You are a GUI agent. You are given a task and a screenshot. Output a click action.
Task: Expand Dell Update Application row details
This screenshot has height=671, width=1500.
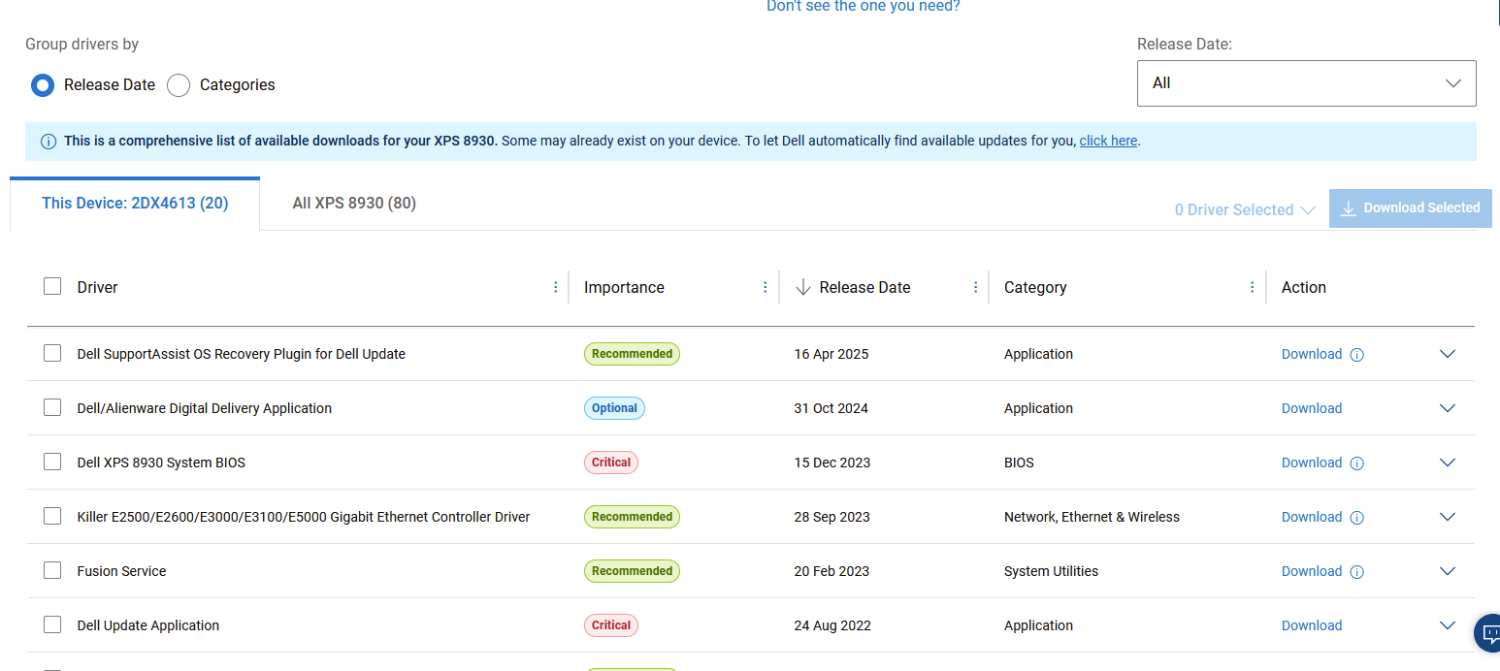coord(1447,625)
